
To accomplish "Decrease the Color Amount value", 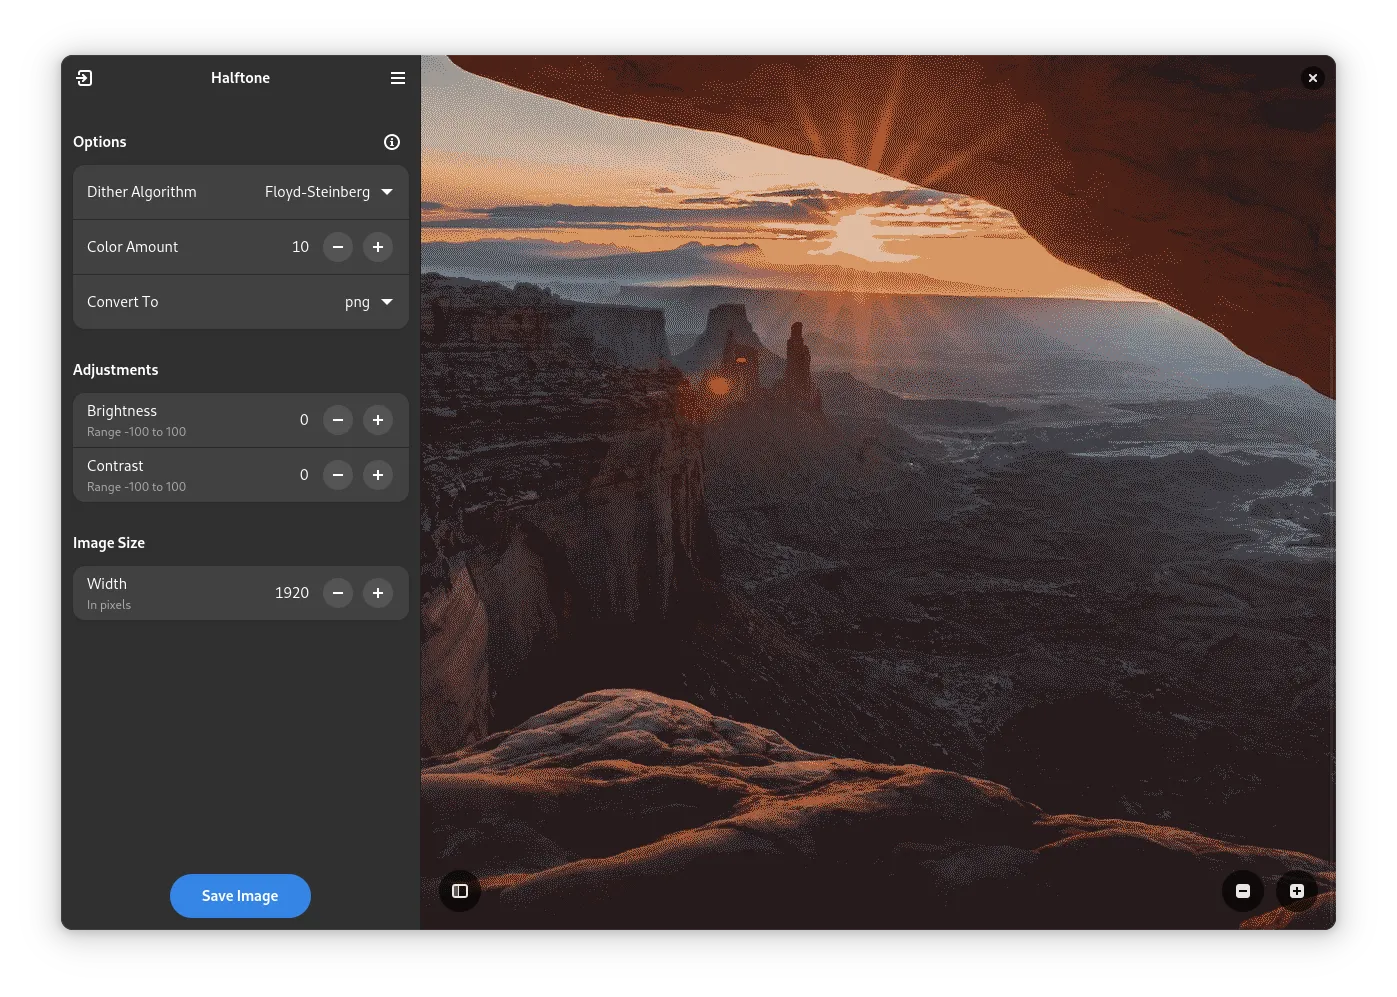I will (338, 247).
